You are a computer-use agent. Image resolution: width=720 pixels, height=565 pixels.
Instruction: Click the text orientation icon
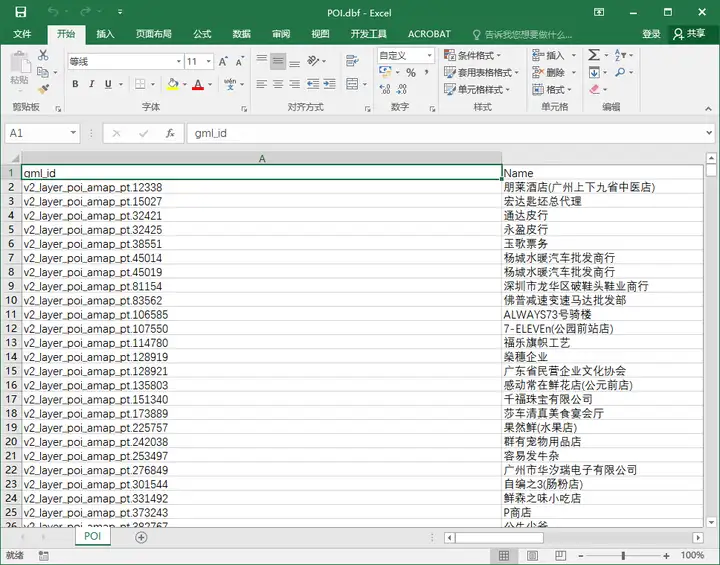pos(313,61)
